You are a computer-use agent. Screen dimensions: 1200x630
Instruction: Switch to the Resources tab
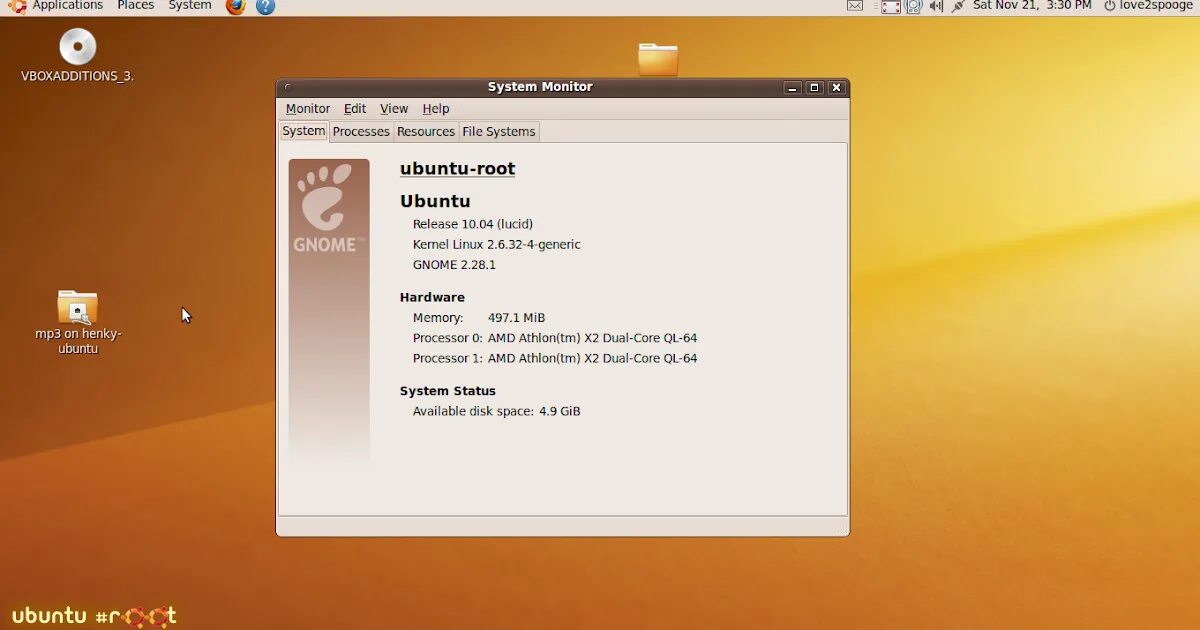(x=426, y=132)
